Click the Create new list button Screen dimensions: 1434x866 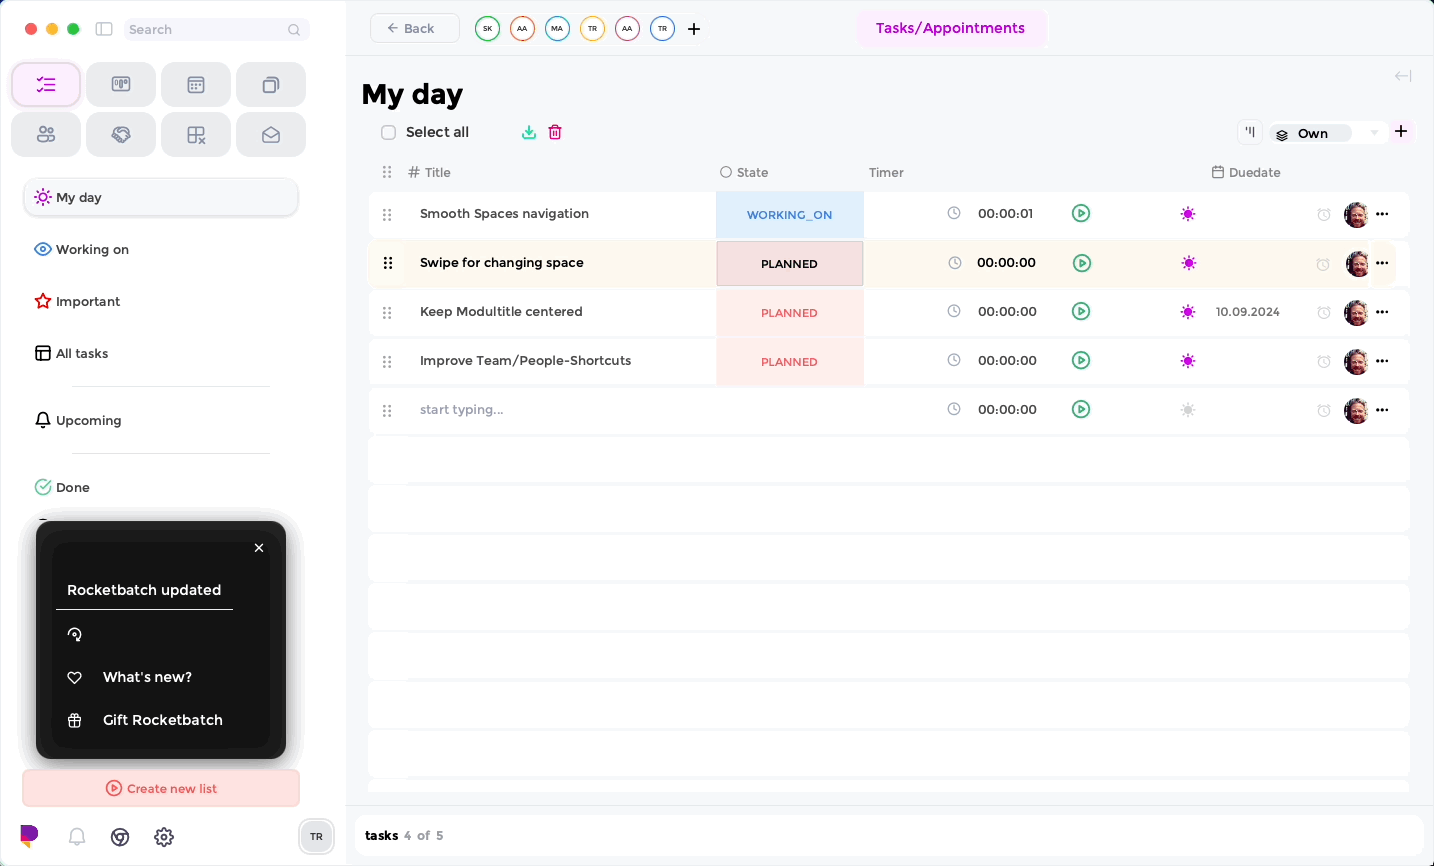click(x=161, y=788)
